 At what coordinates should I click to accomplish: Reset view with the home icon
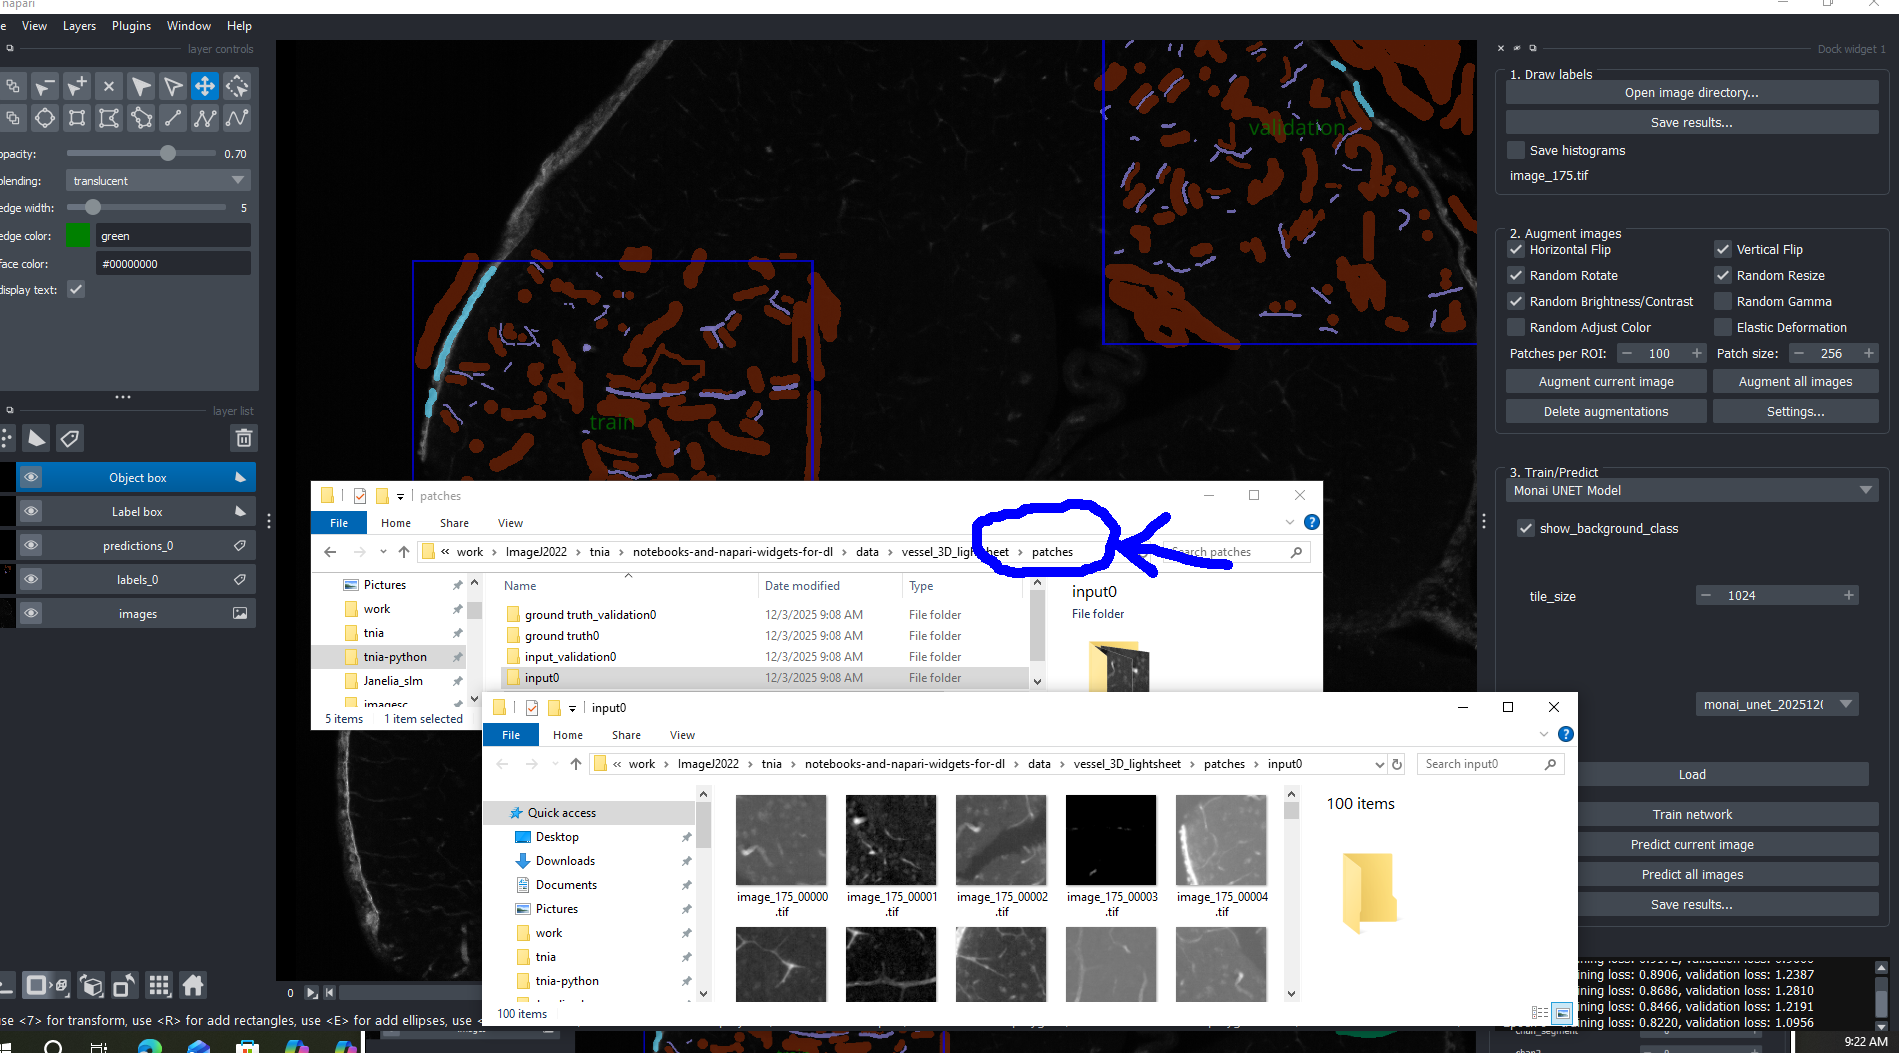point(193,986)
